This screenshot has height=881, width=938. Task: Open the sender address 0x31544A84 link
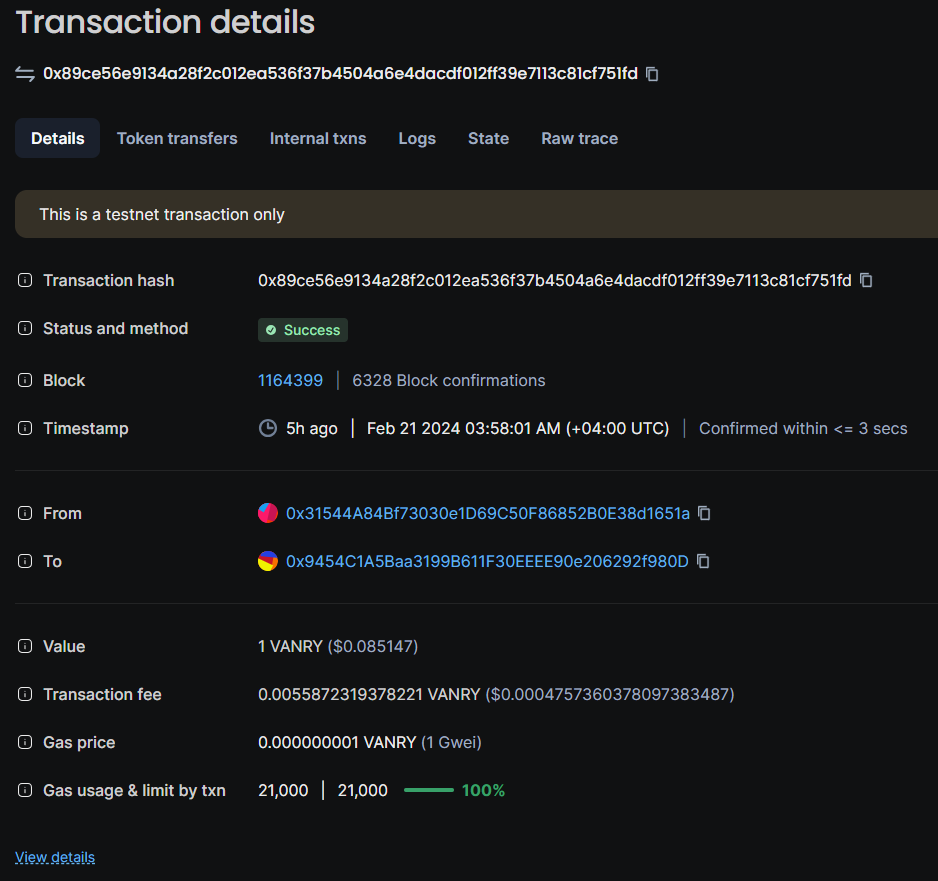click(488, 513)
